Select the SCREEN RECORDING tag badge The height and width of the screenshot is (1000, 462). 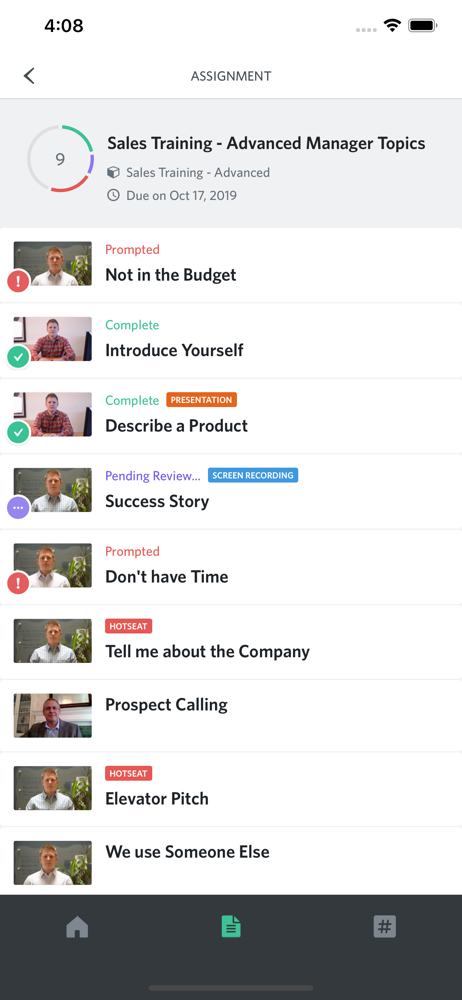(253, 475)
